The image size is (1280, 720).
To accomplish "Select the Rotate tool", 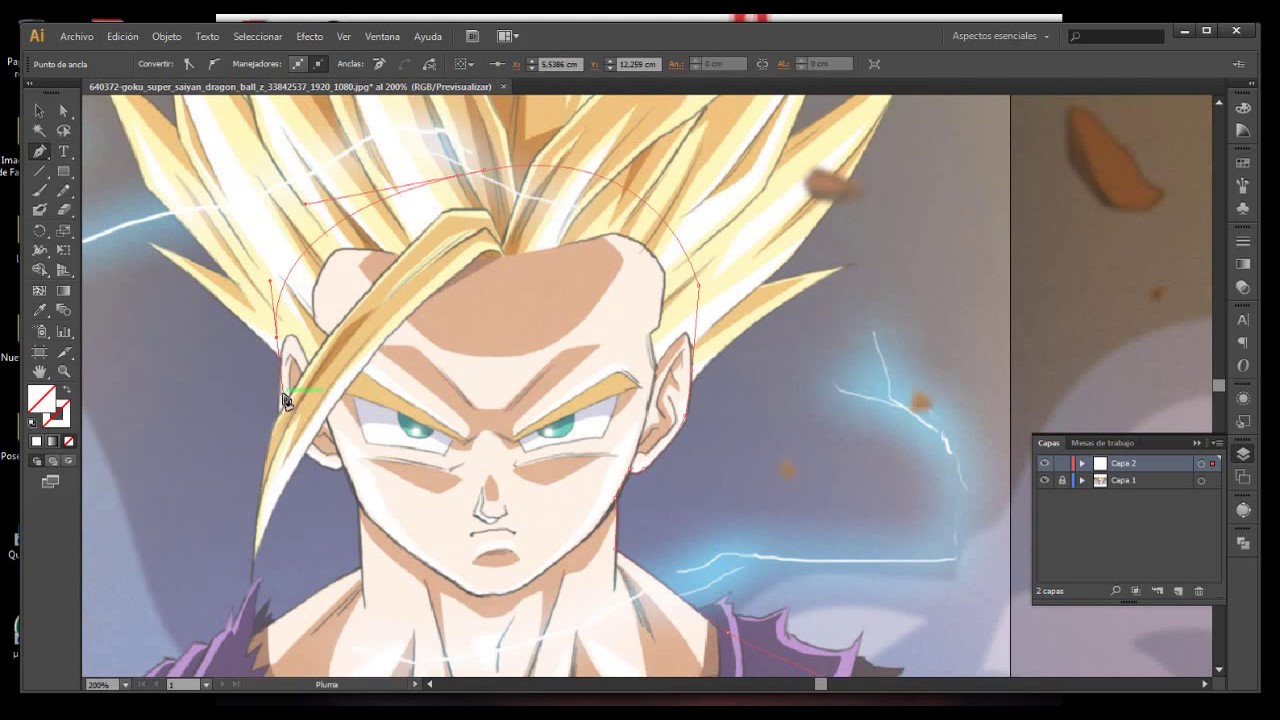I will (x=39, y=231).
